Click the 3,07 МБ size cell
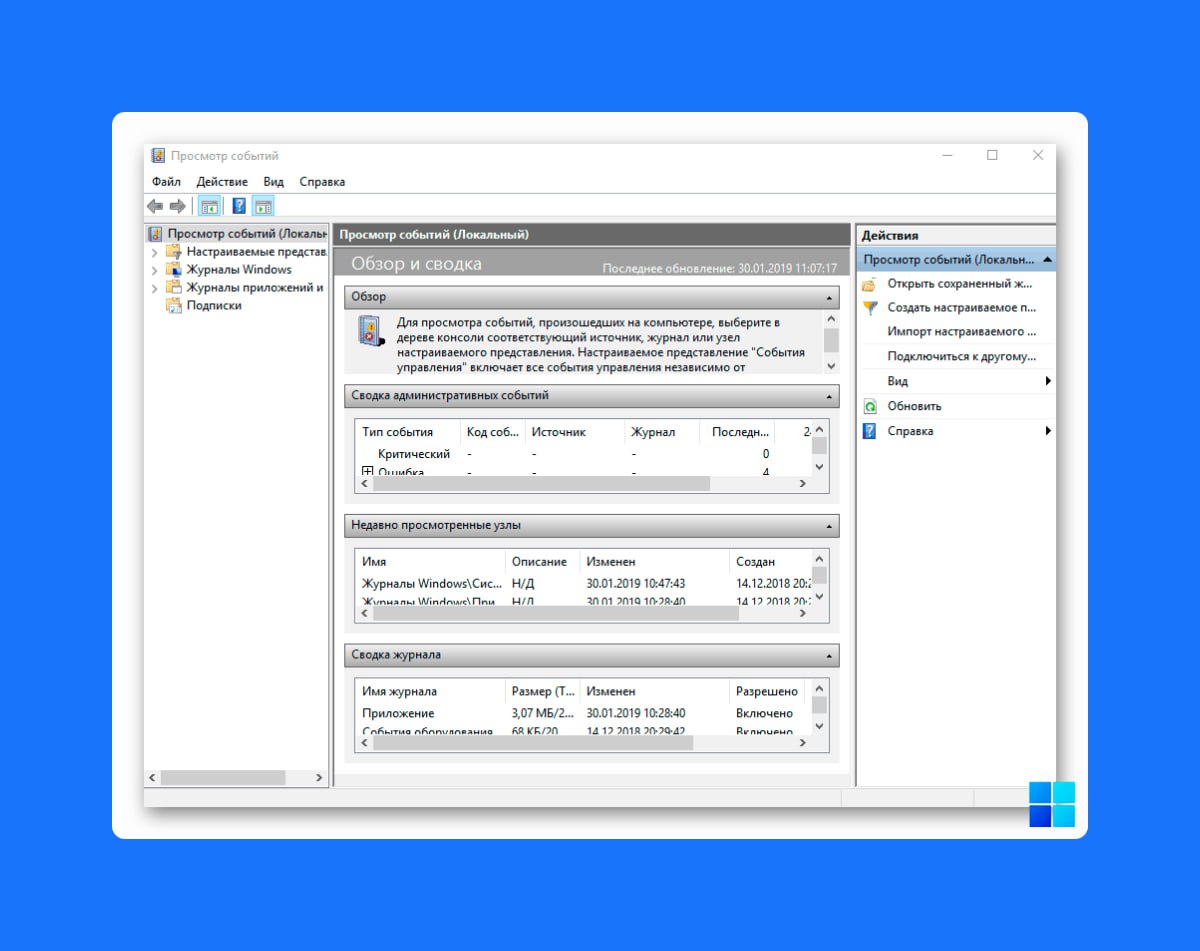 tap(543, 713)
